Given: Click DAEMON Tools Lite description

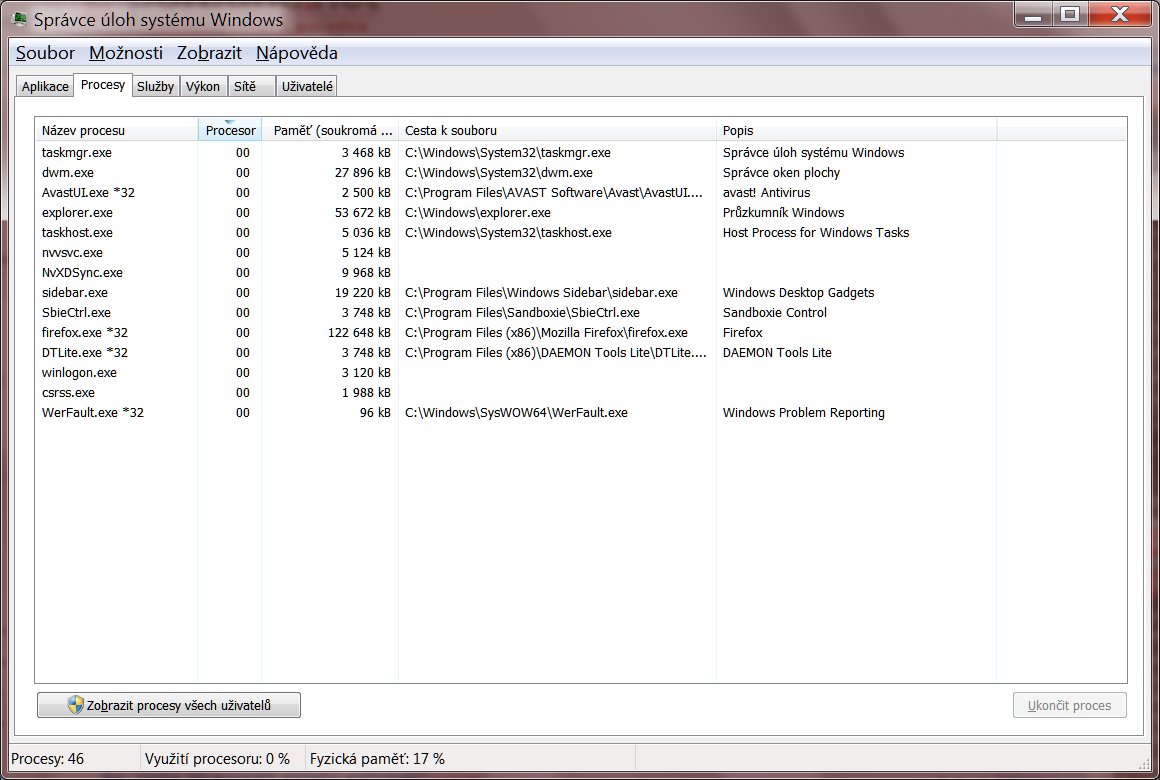Looking at the screenshot, I should click(777, 352).
